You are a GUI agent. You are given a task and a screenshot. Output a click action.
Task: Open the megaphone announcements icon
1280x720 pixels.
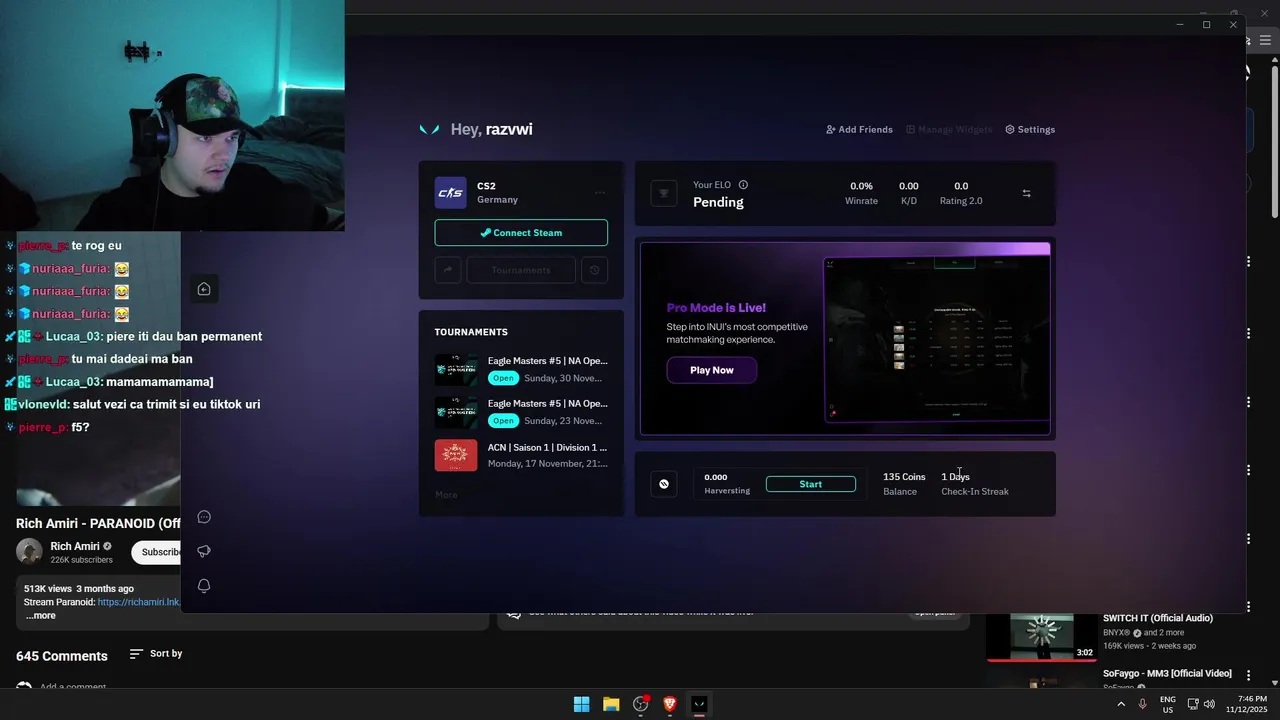204,551
